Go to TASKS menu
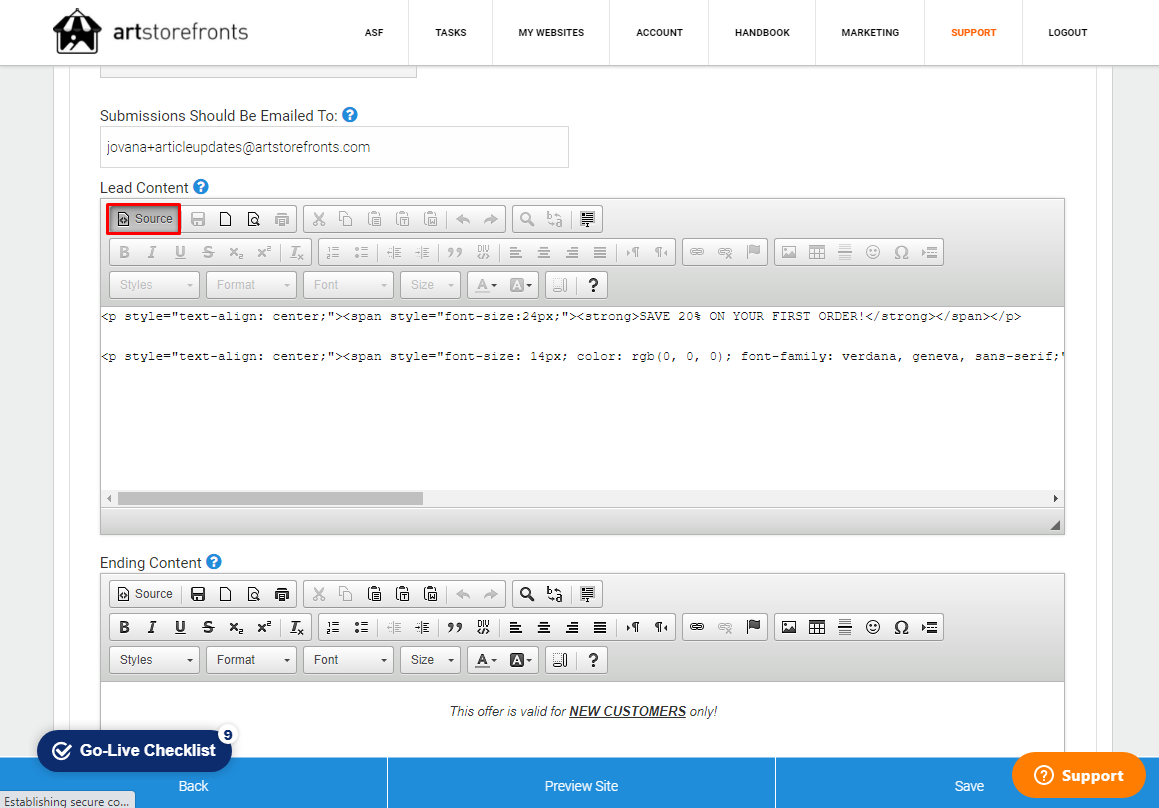 [x=451, y=33]
